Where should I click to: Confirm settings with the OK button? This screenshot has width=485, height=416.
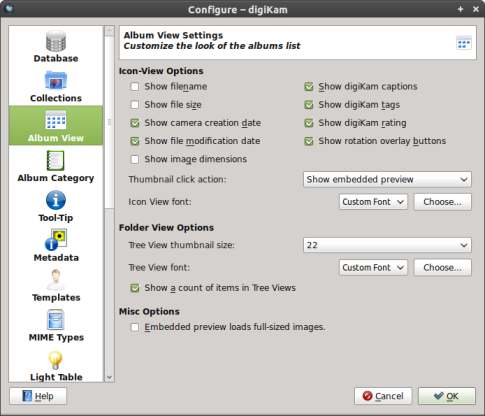pos(447,396)
